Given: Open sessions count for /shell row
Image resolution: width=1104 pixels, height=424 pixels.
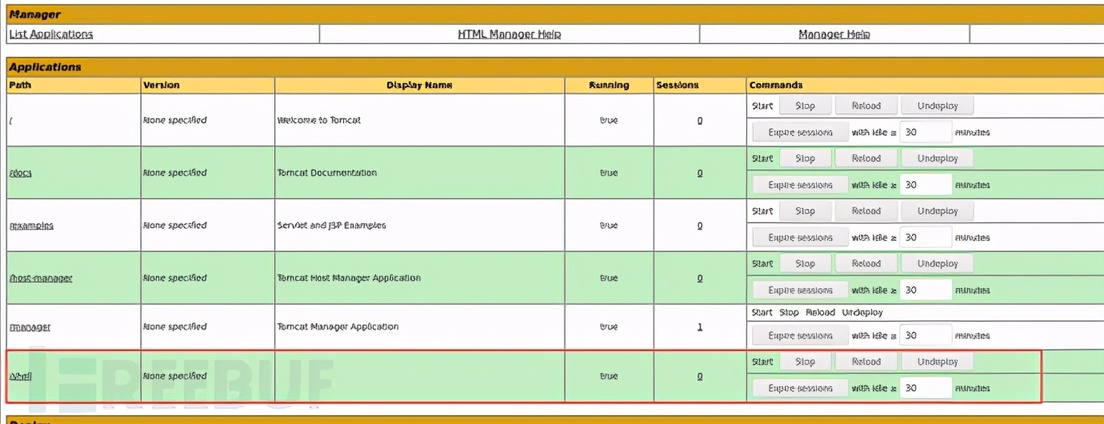Looking at the screenshot, I should (700, 377).
